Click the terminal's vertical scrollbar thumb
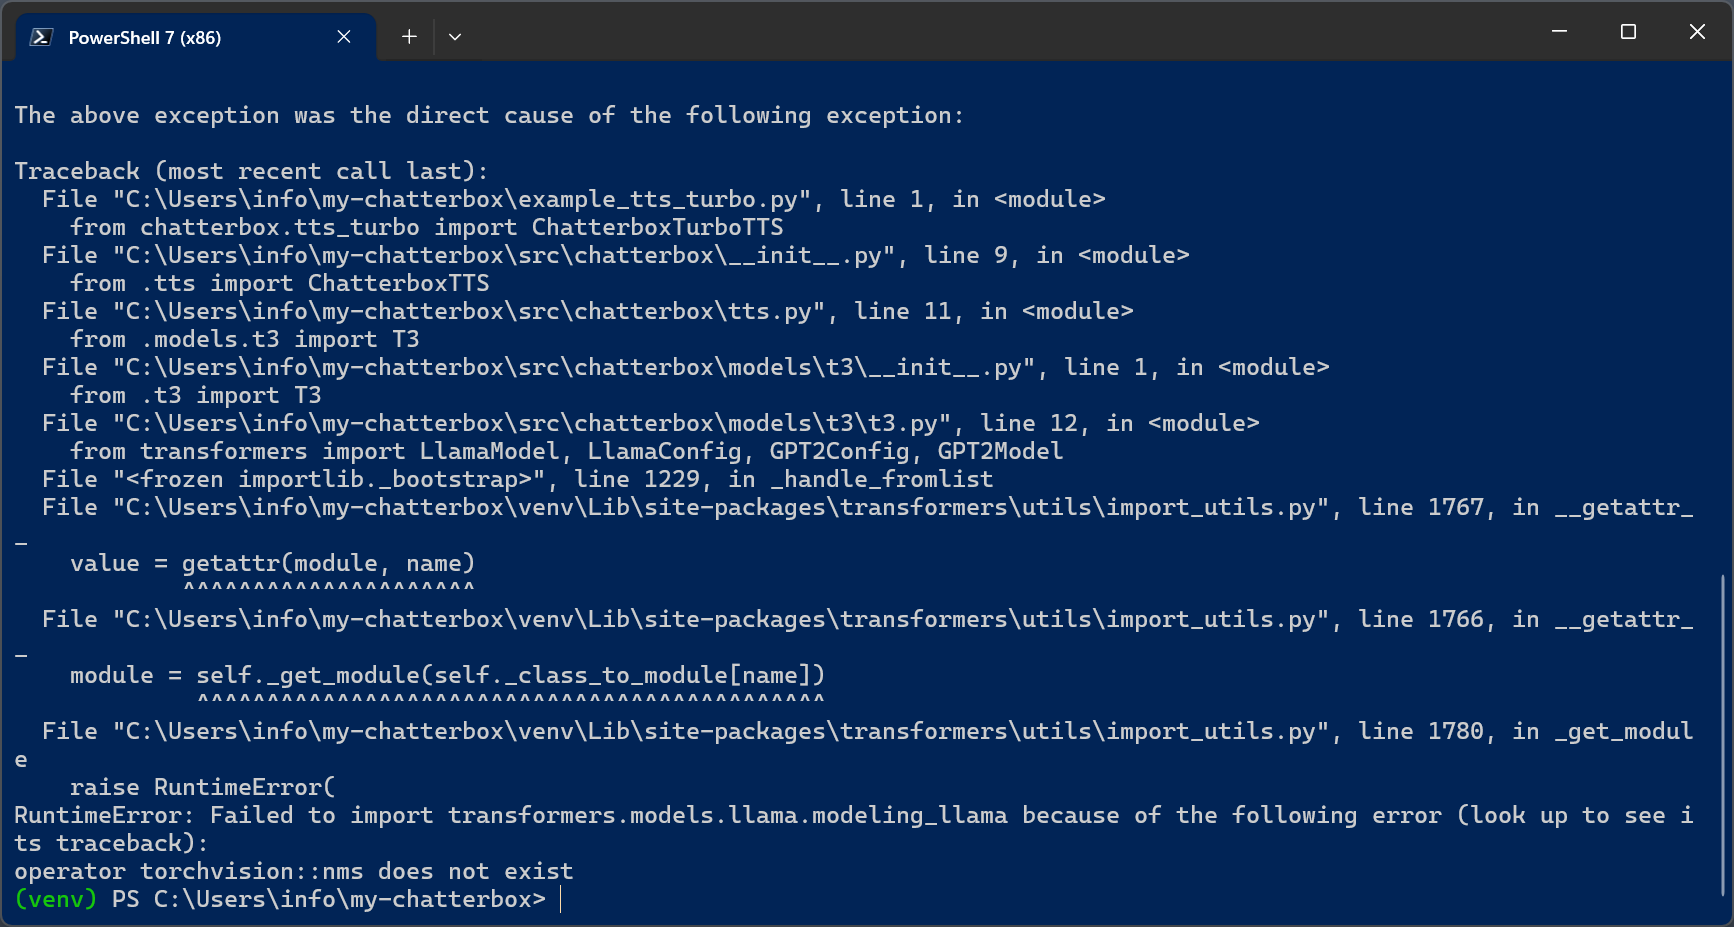 [1722, 735]
